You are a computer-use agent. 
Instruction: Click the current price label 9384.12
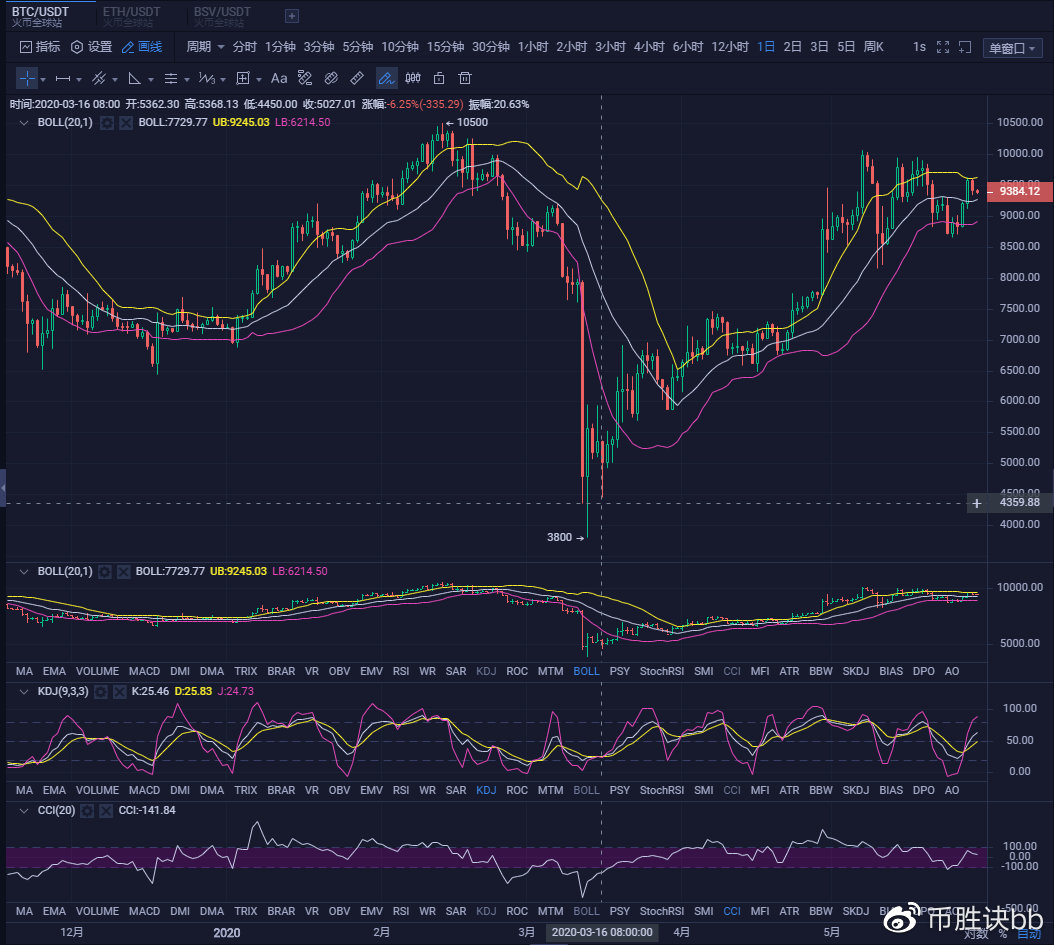click(1019, 192)
